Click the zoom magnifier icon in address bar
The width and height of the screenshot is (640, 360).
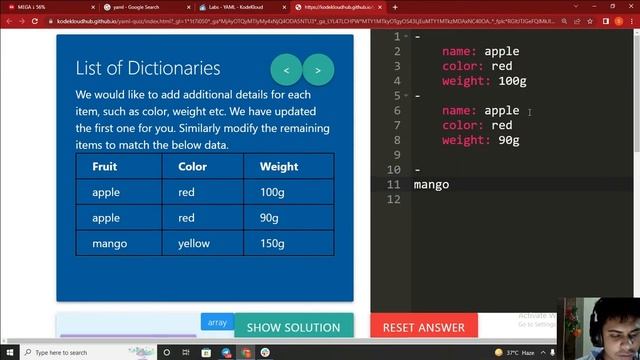coord(564,21)
